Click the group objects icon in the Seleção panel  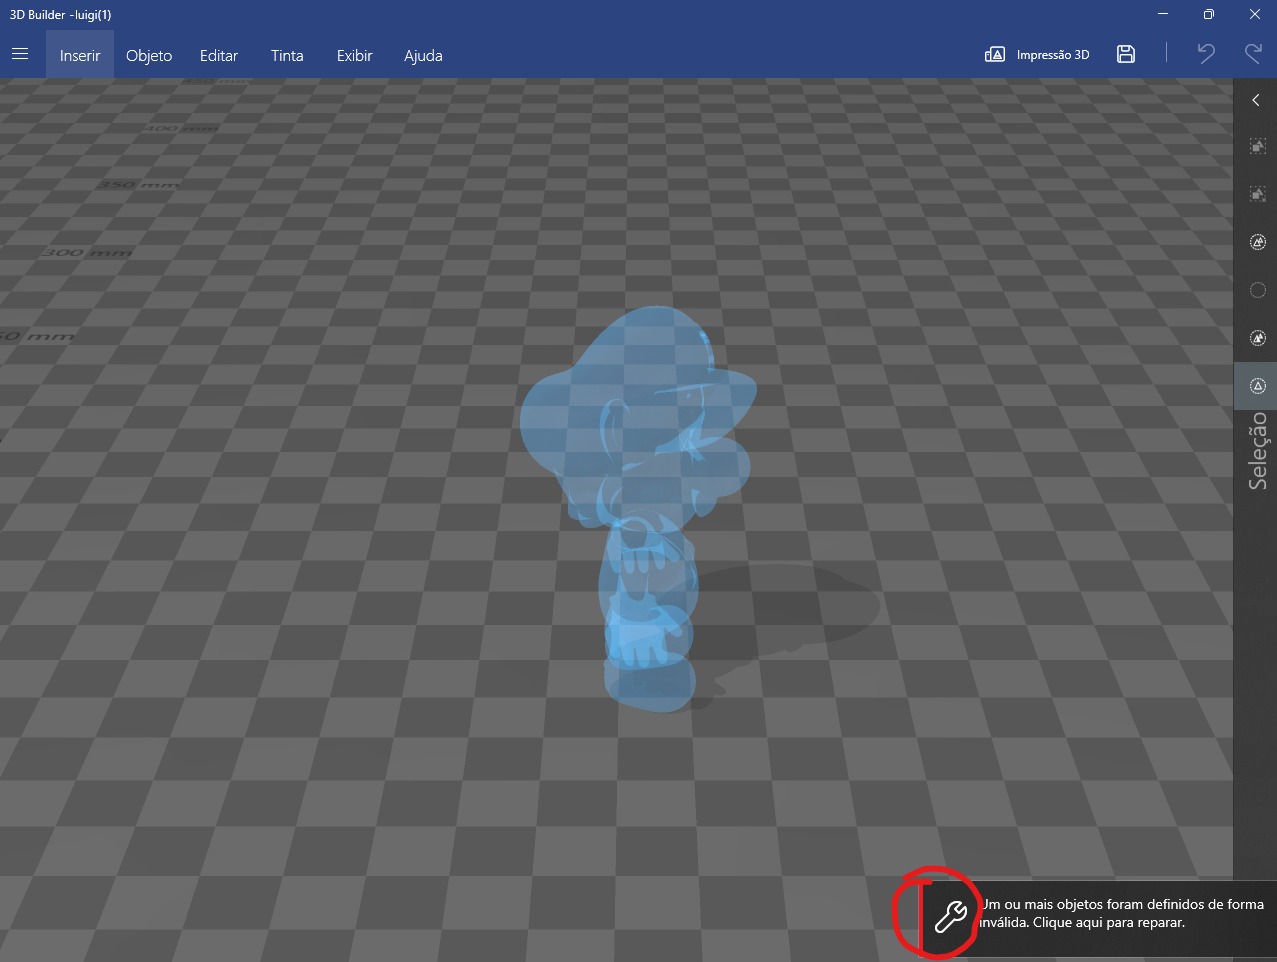1258,147
